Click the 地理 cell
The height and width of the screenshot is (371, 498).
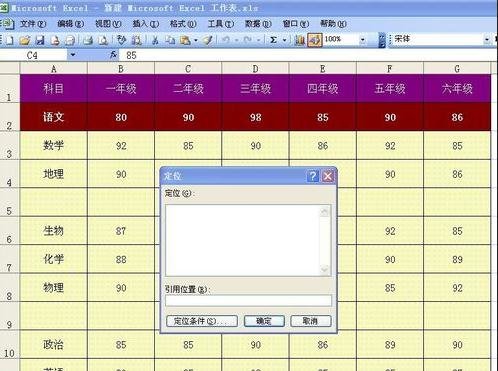point(54,174)
